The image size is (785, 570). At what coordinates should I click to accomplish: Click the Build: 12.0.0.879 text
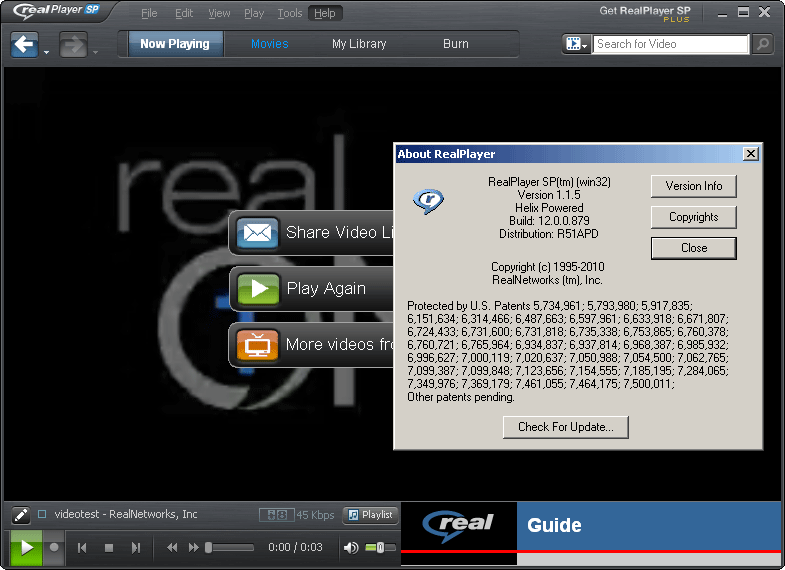[549, 221]
